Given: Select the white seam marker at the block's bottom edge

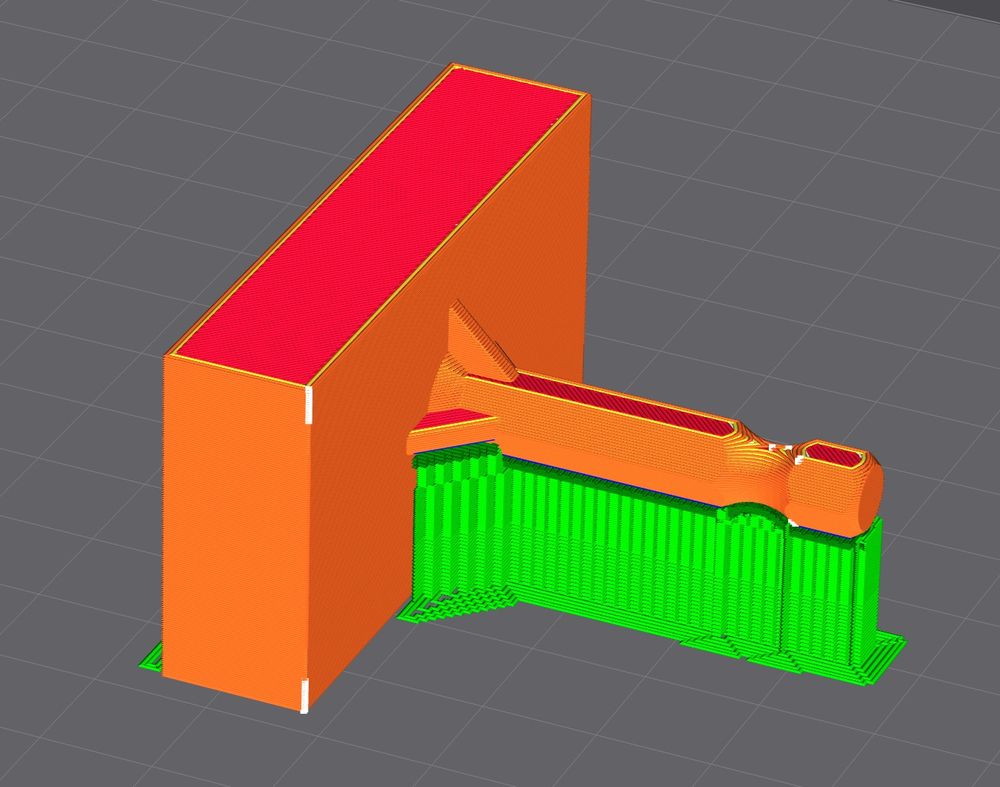Looking at the screenshot, I should [304, 695].
